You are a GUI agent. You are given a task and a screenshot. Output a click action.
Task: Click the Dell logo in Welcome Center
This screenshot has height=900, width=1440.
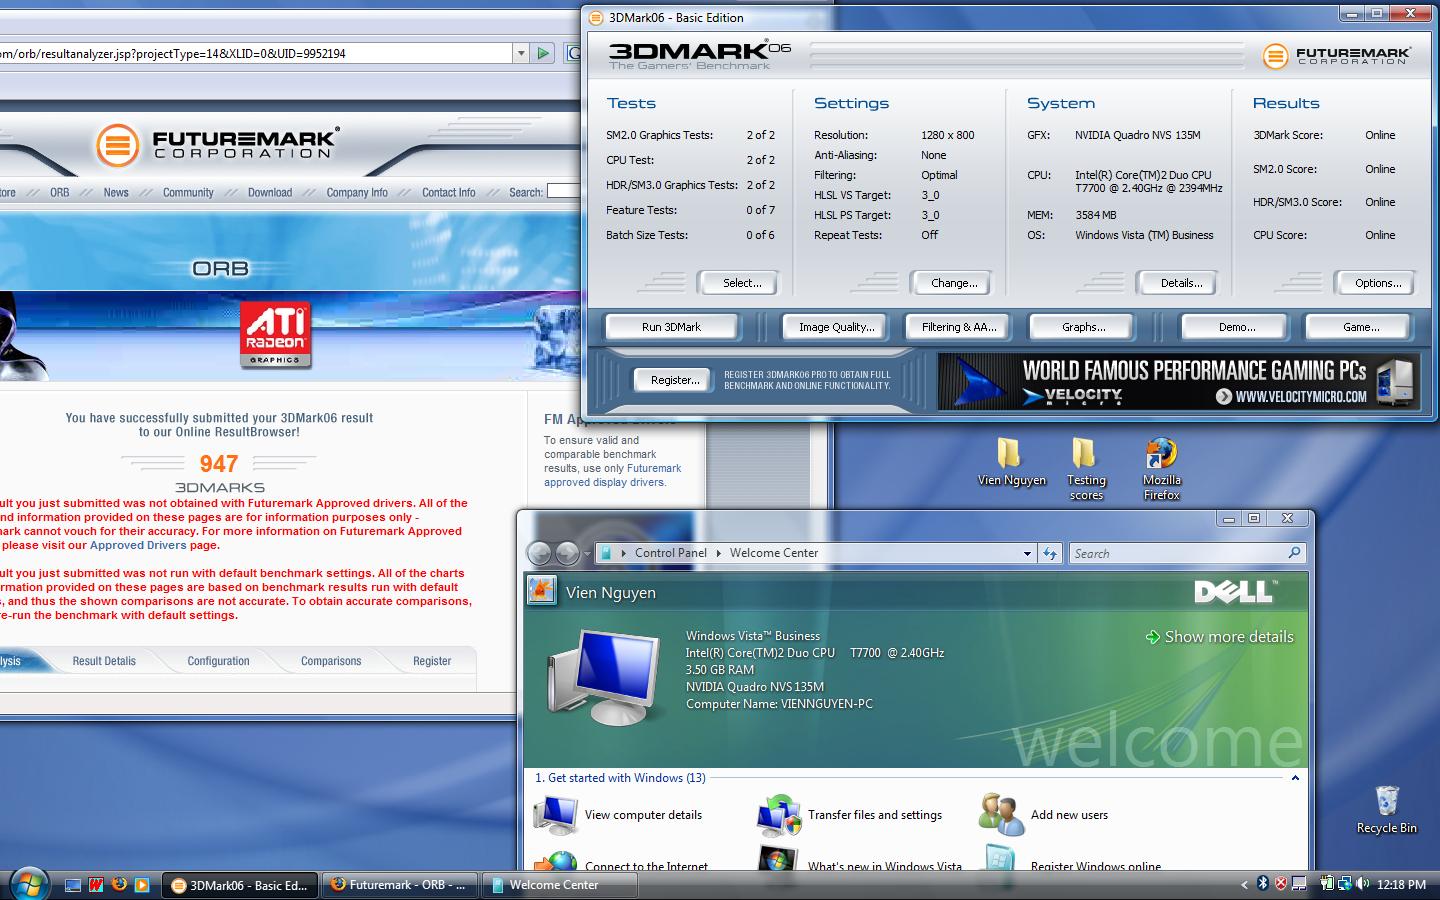pyautogui.click(x=1235, y=592)
